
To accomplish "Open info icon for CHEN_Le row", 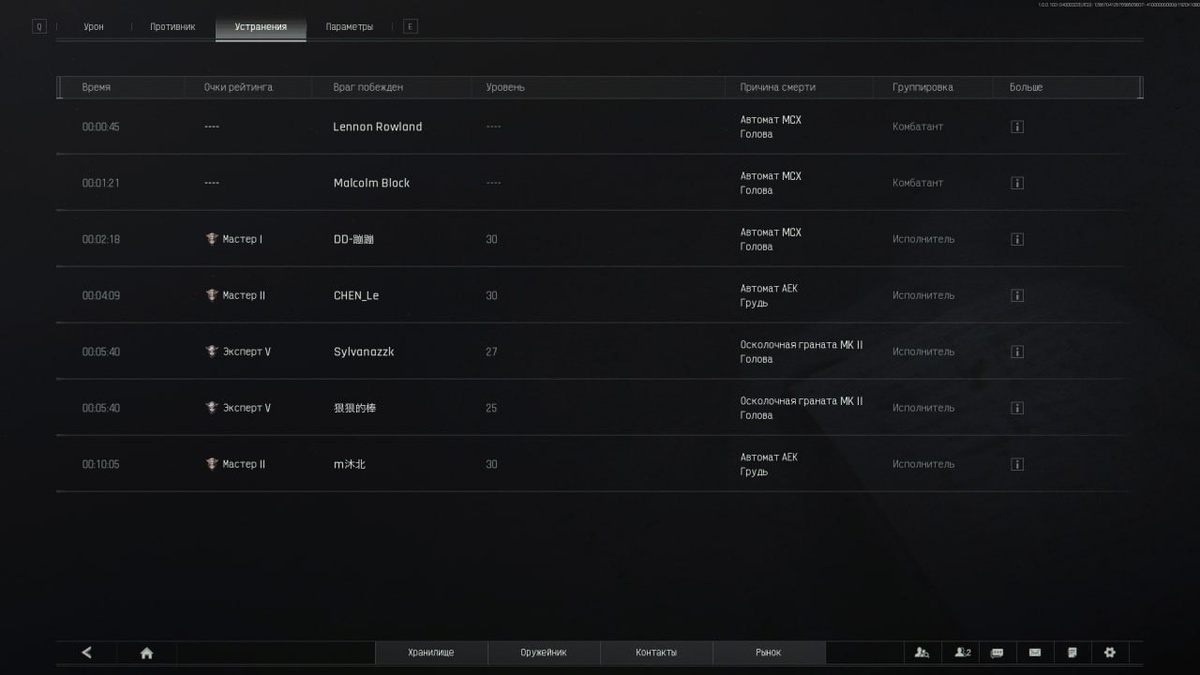I will (1017, 295).
